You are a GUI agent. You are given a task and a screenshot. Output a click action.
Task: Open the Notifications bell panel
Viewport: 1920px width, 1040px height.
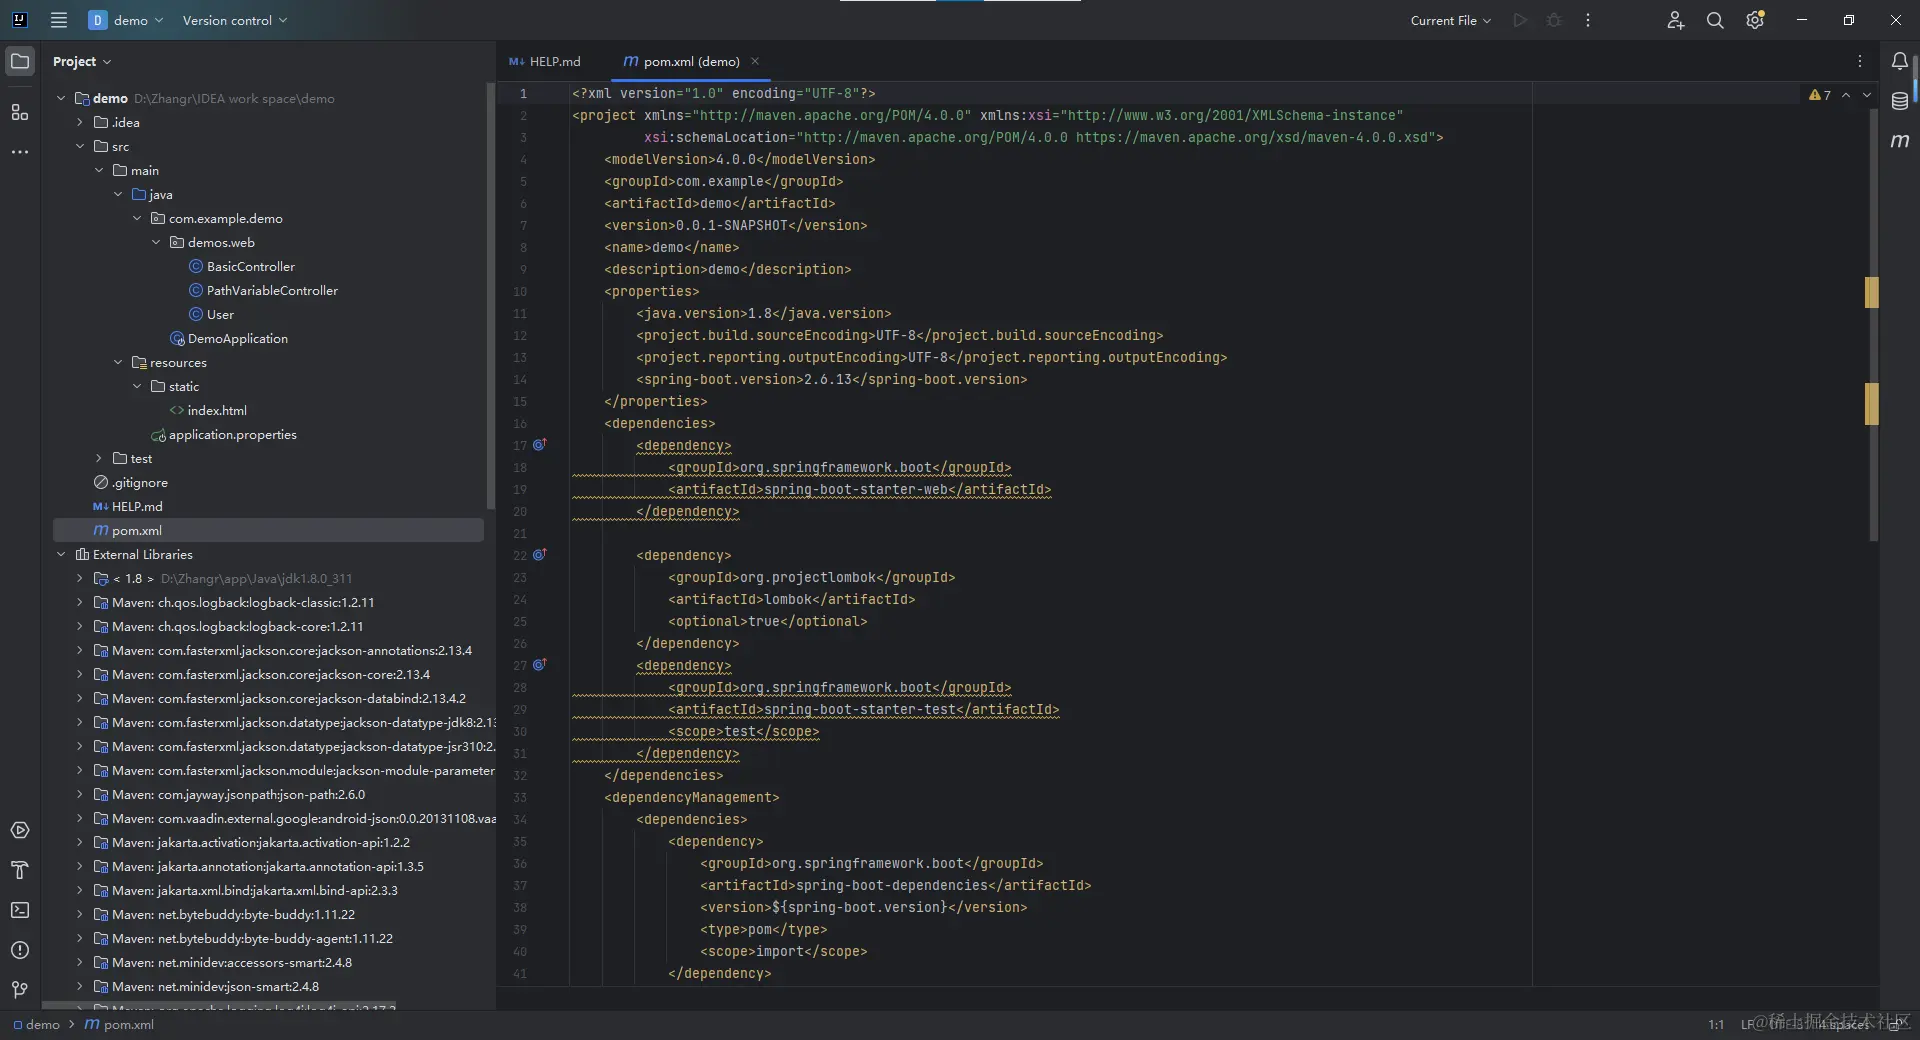(1899, 61)
